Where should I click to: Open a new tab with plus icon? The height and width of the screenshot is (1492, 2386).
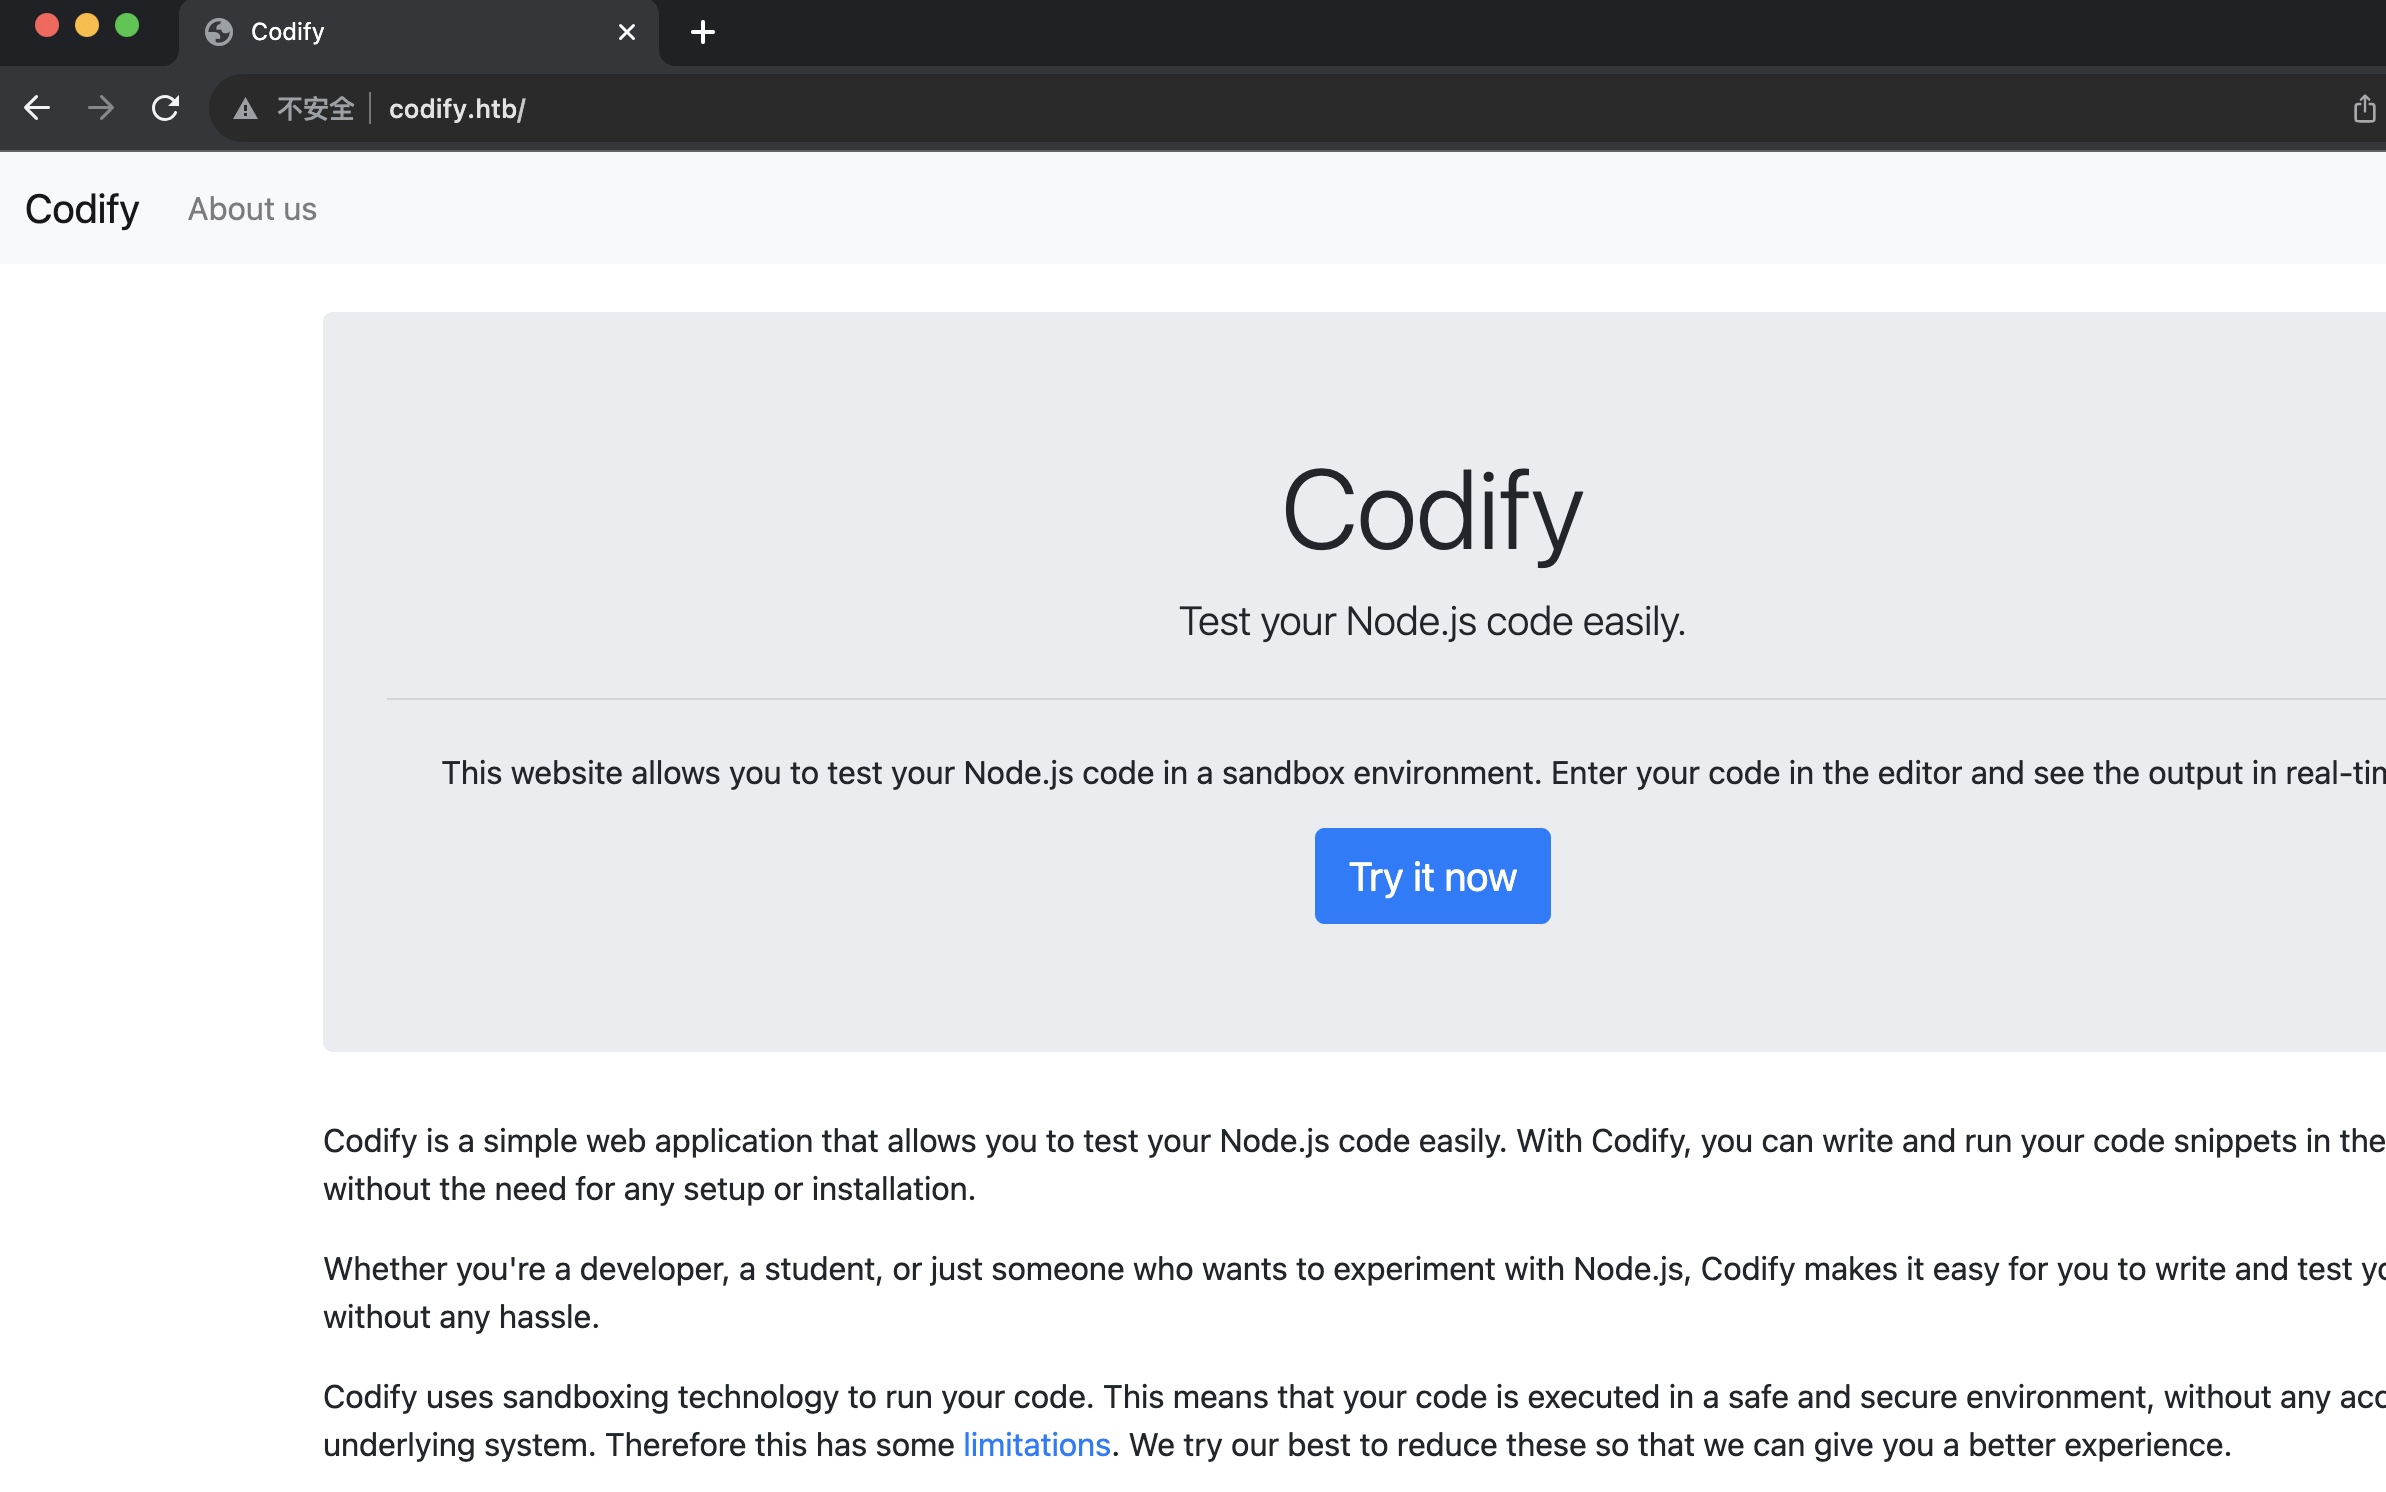(703, 32)
